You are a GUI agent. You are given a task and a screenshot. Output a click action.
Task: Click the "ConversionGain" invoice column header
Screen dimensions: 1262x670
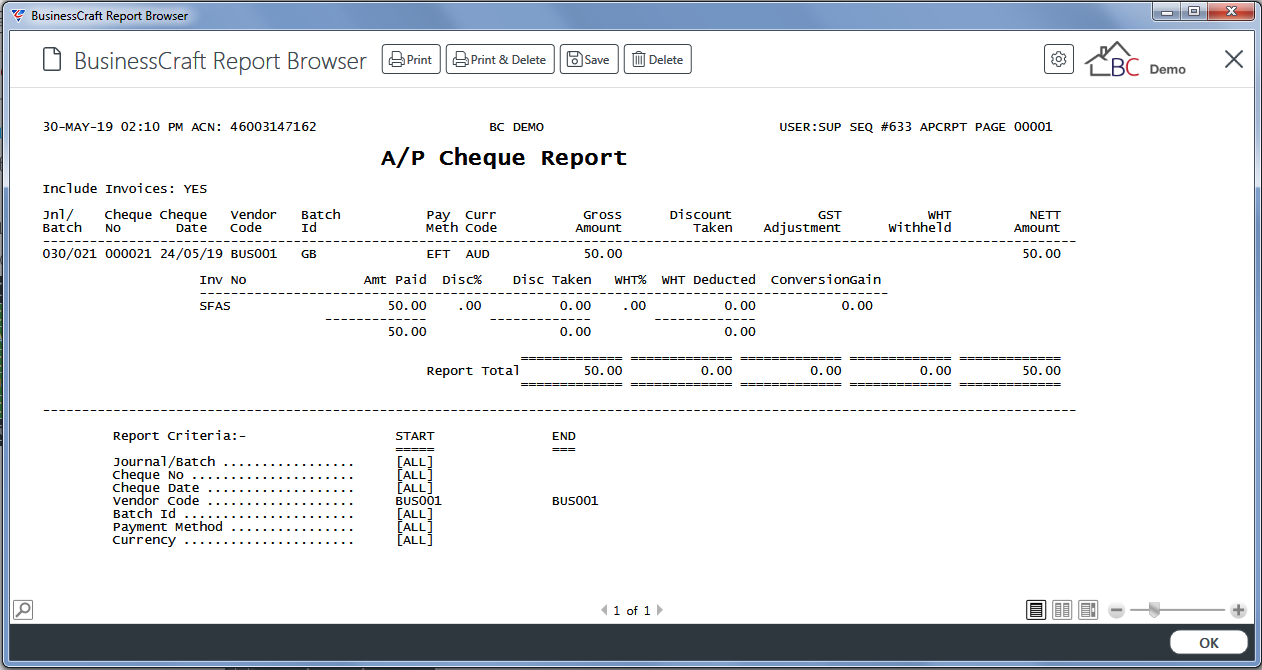826,280
